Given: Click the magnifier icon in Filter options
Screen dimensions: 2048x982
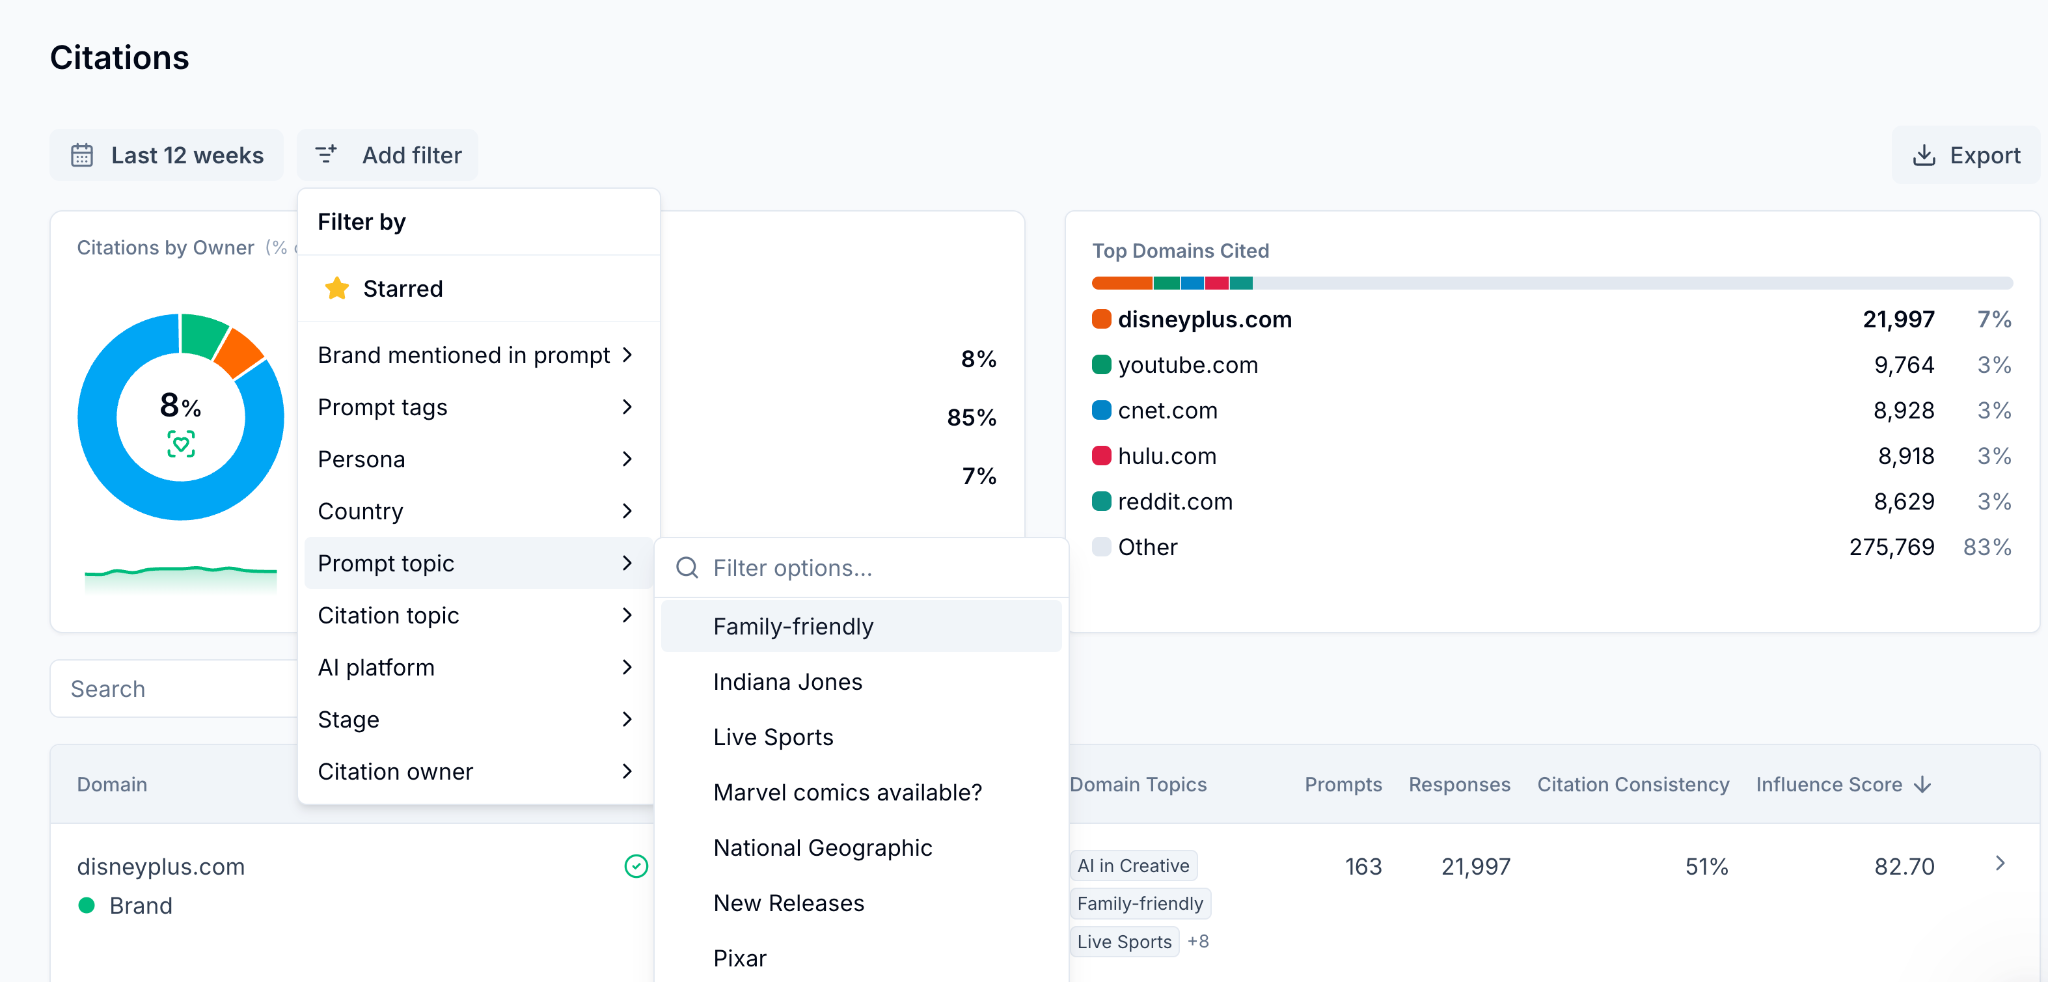Looking at the screenshot, I should [x=687, y=568].
